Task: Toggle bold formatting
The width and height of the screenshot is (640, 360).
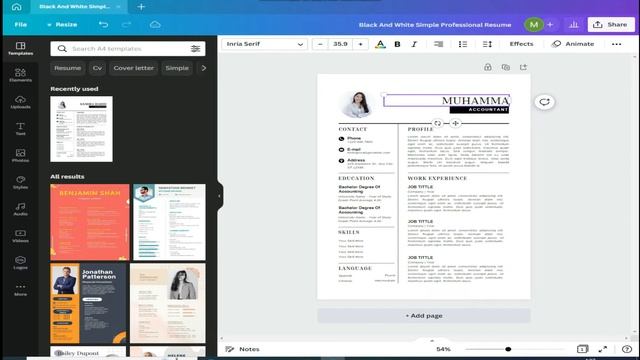Action: (x=397, y=44)
